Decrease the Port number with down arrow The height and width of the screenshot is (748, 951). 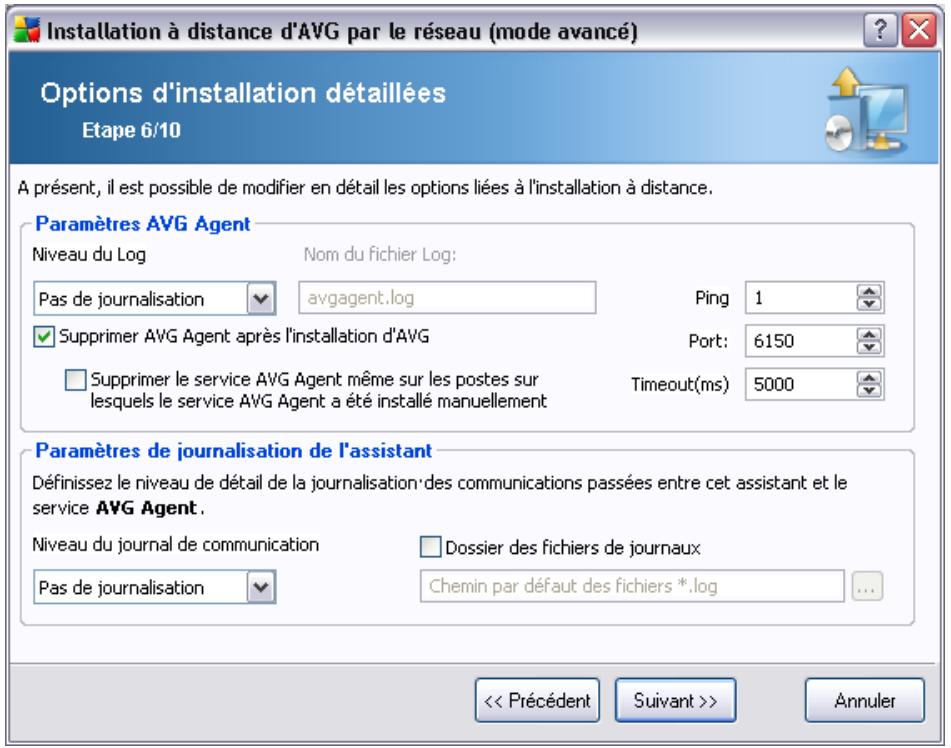tap(869, 348)
